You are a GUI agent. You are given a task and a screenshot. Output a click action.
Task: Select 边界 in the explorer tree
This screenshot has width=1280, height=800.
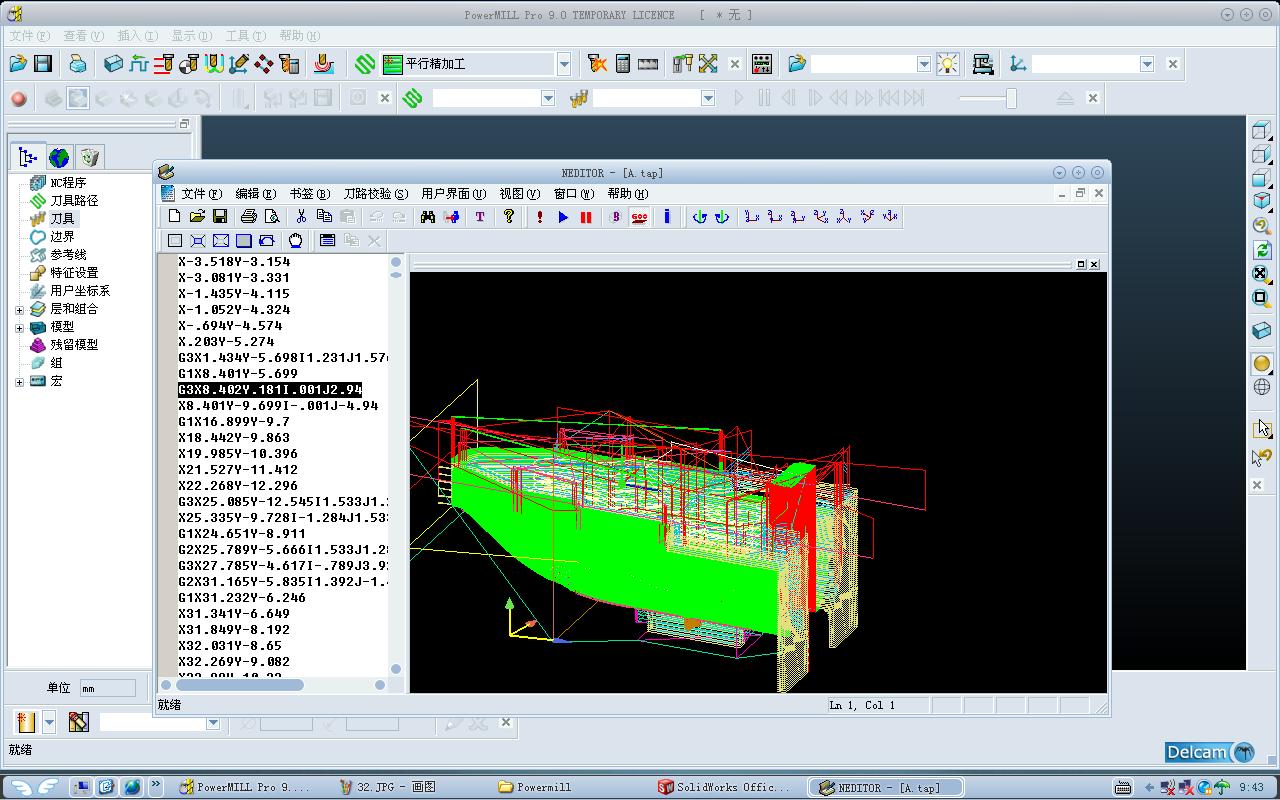click(62, 237)
